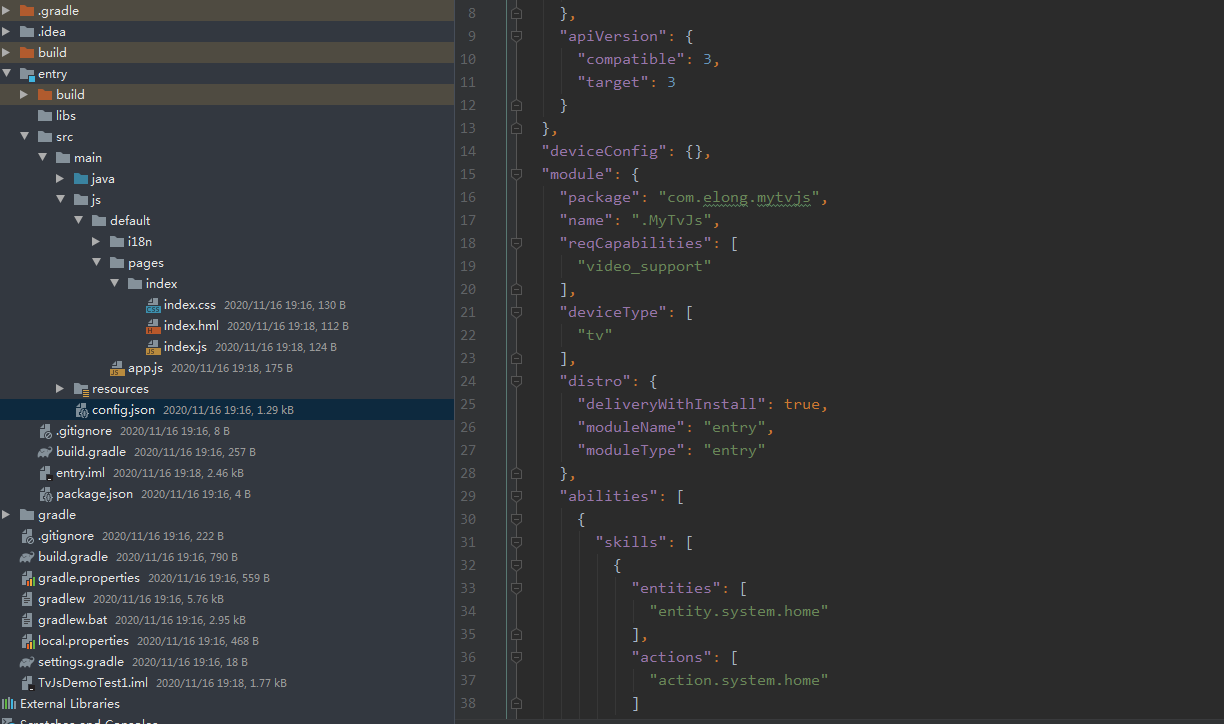Collapse the pages folder arrow
The height and width of the screenshot is (724, 1224).
point(97,263)
